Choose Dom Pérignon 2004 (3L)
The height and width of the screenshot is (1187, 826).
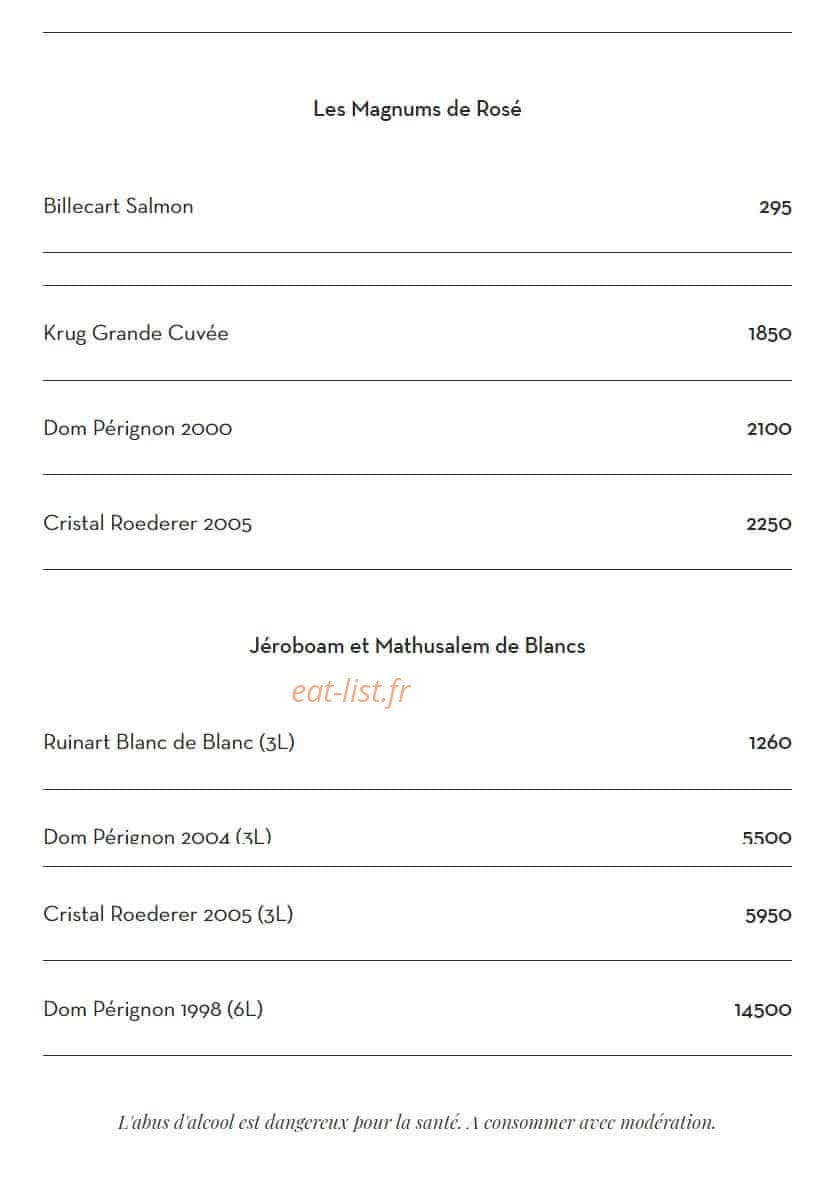pos(157,837)
